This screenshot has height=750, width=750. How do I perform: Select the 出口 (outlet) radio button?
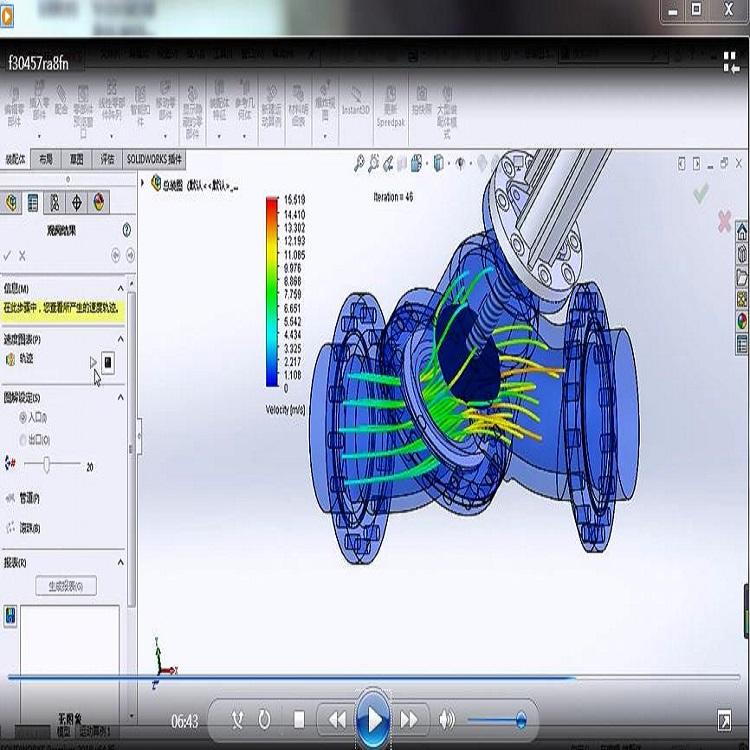pos(24,439)
